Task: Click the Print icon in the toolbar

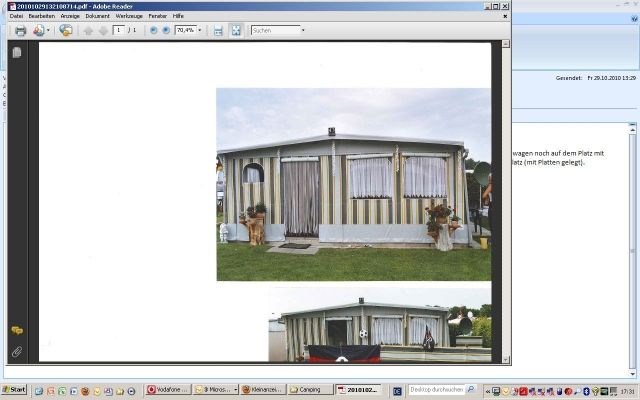Action: click(20, 30)
